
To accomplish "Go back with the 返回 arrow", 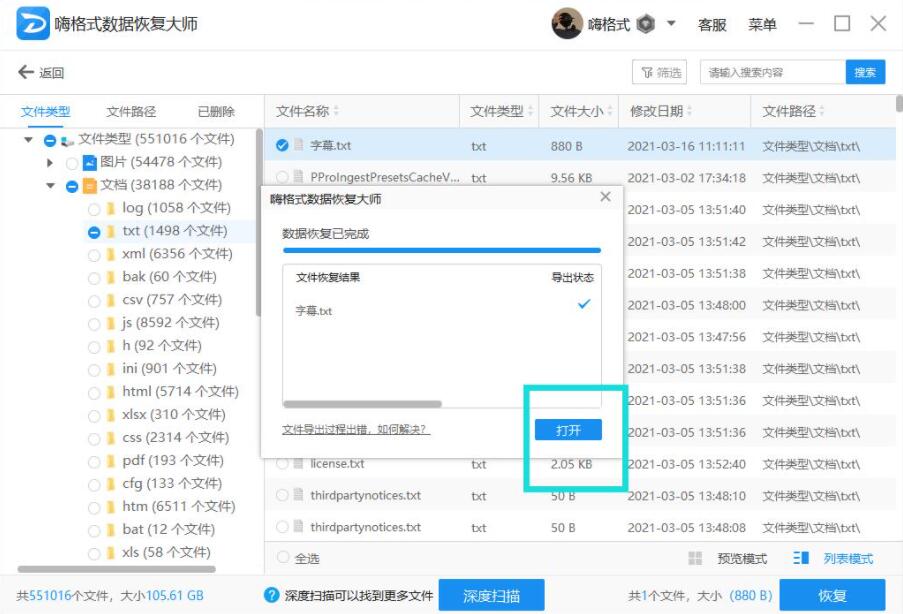I will 41,72.
